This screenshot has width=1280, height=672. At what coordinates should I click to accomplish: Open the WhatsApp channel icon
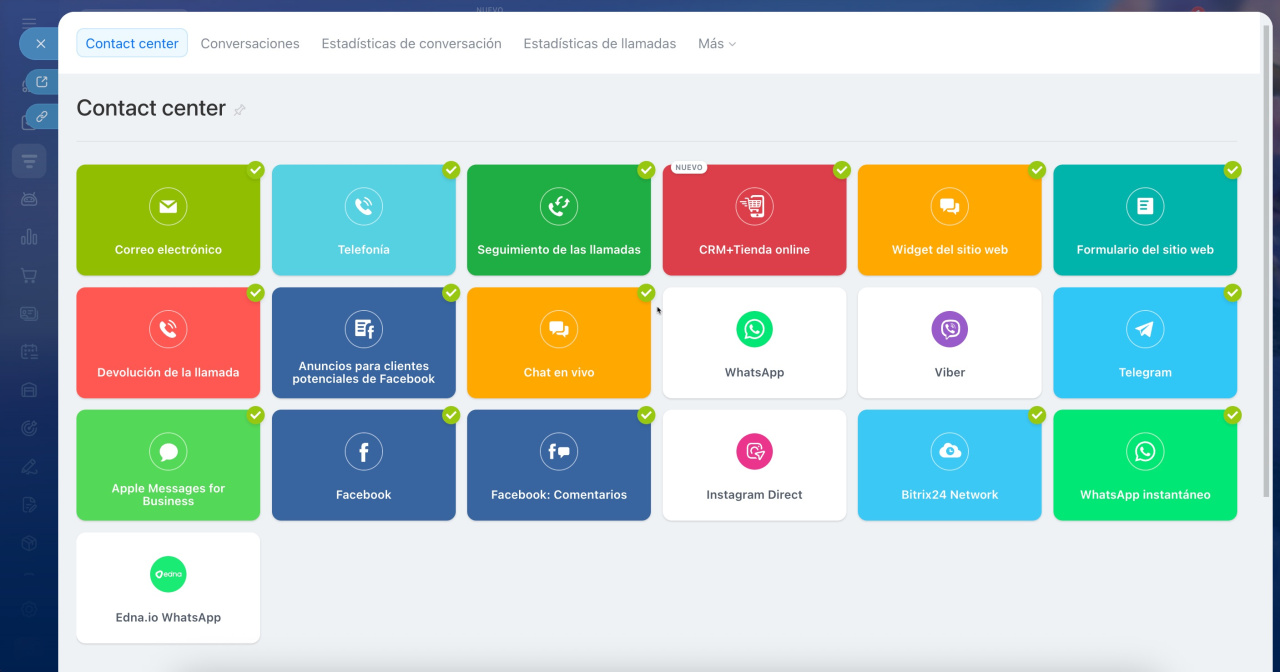[x=754, y=329]
